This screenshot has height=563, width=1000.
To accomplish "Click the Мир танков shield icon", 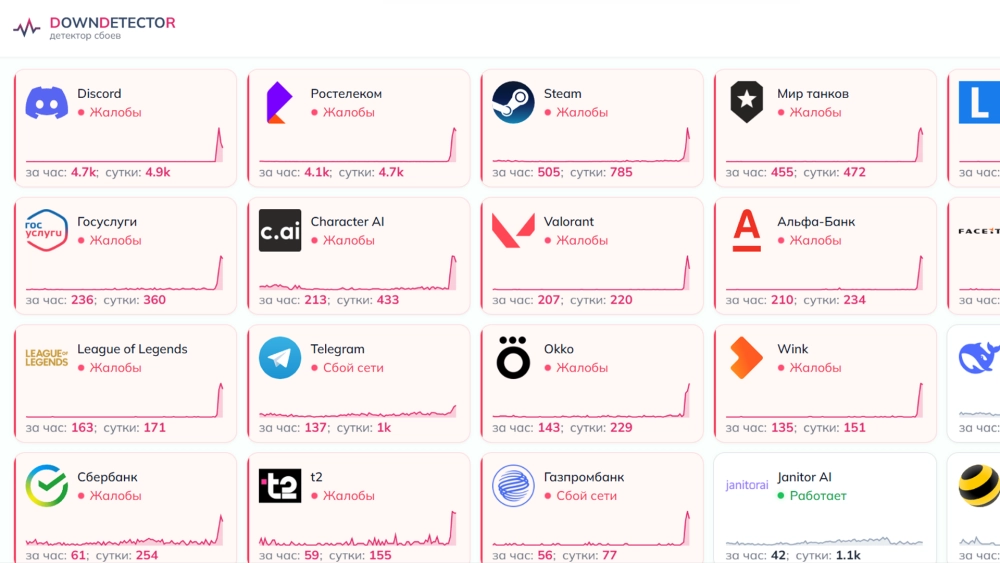I will click(x=746, y=102).
